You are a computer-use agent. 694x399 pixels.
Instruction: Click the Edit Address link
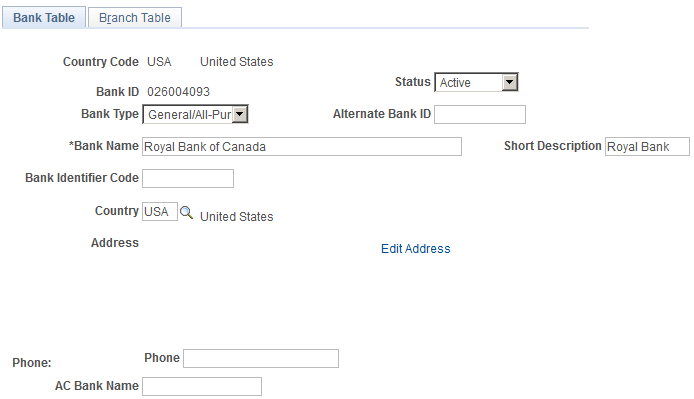point(416,248)
